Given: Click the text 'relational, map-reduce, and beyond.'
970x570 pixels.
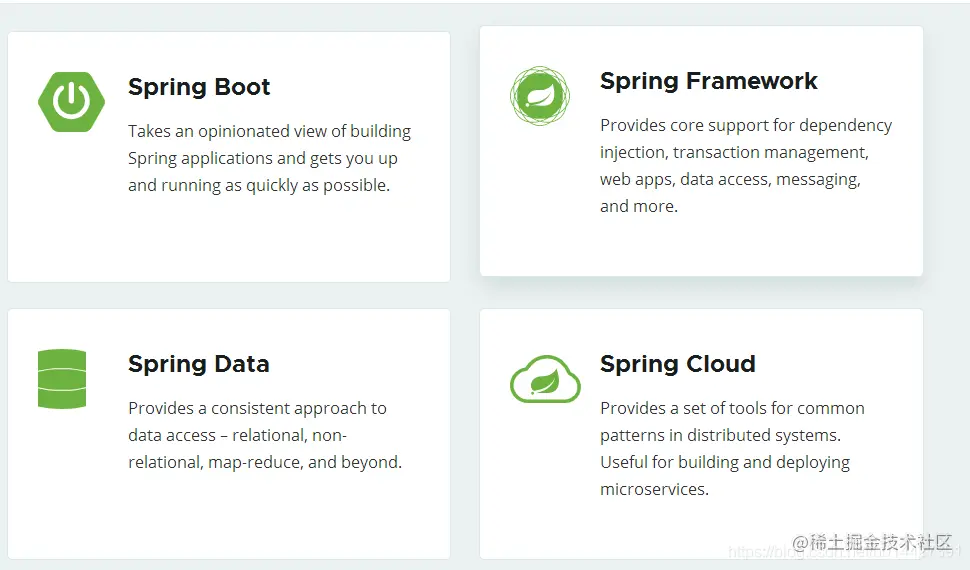Looking at the screenshot, I should tap(265, 462).
